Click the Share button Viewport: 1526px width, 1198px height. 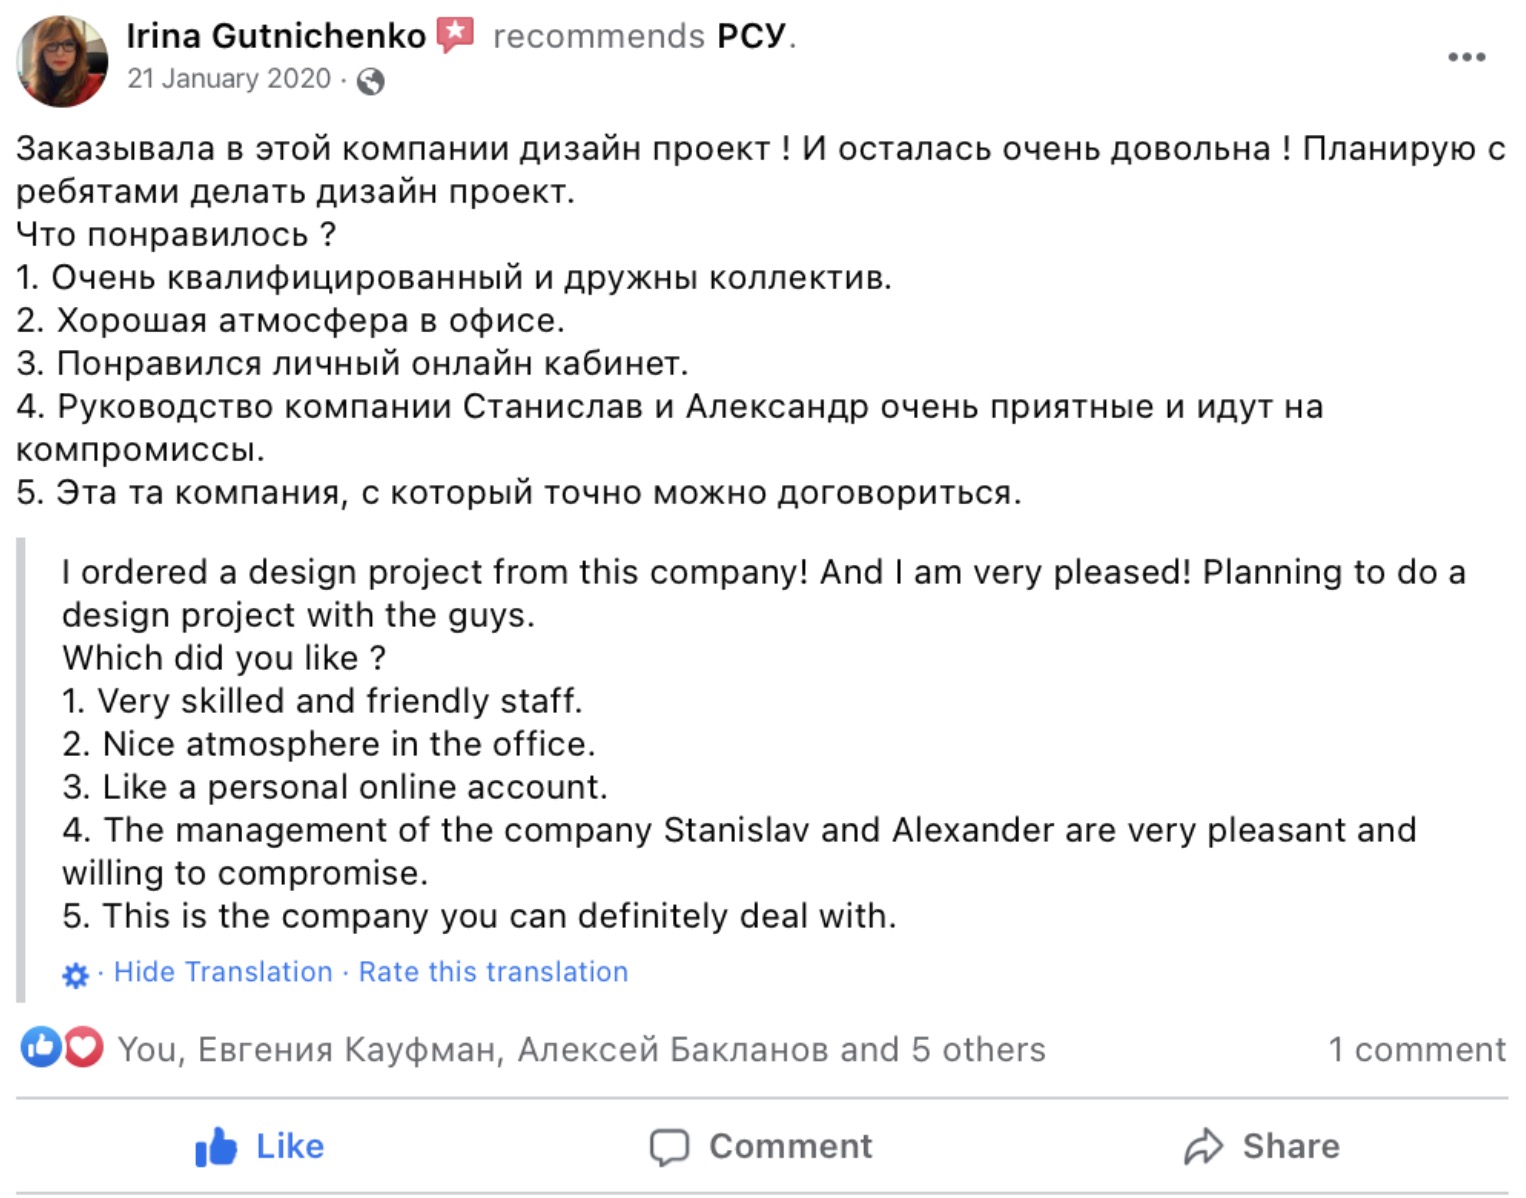coord(1261,1146)
